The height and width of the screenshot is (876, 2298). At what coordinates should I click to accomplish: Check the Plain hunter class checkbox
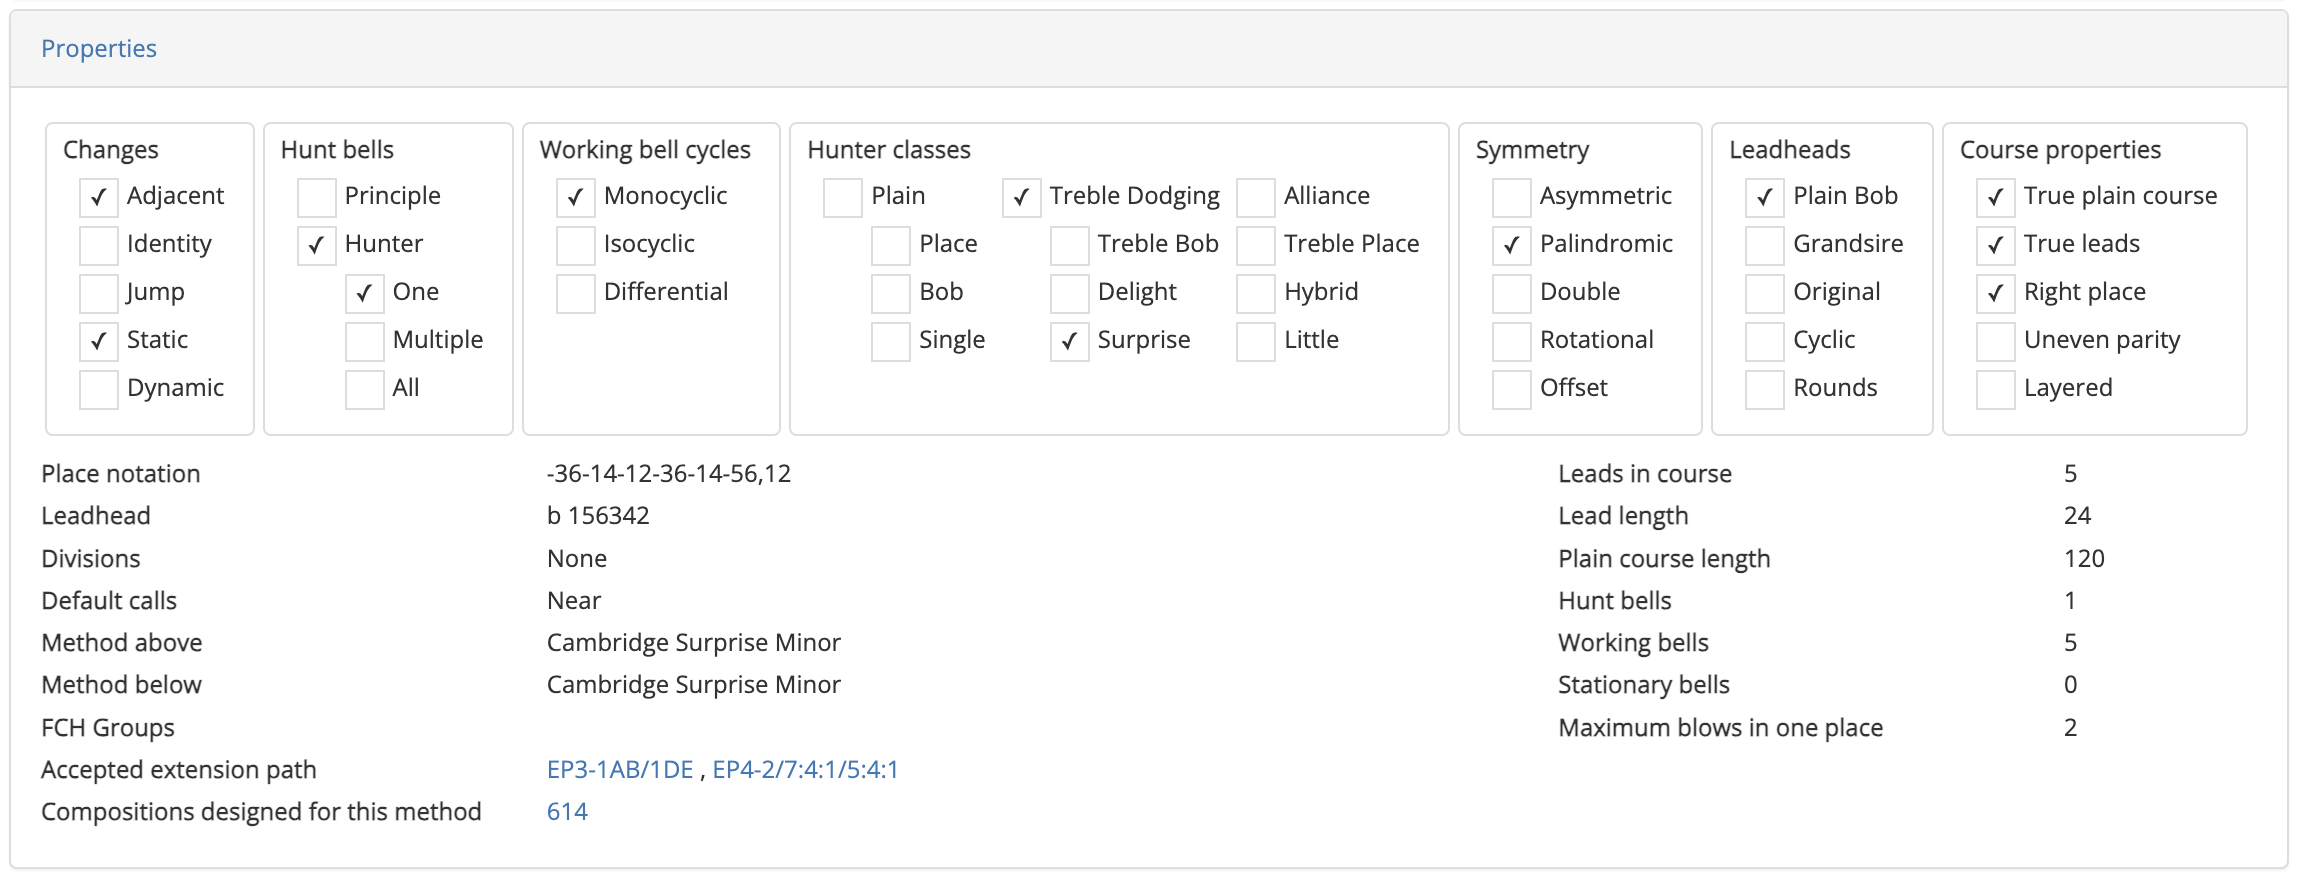(x=843, y=197)
